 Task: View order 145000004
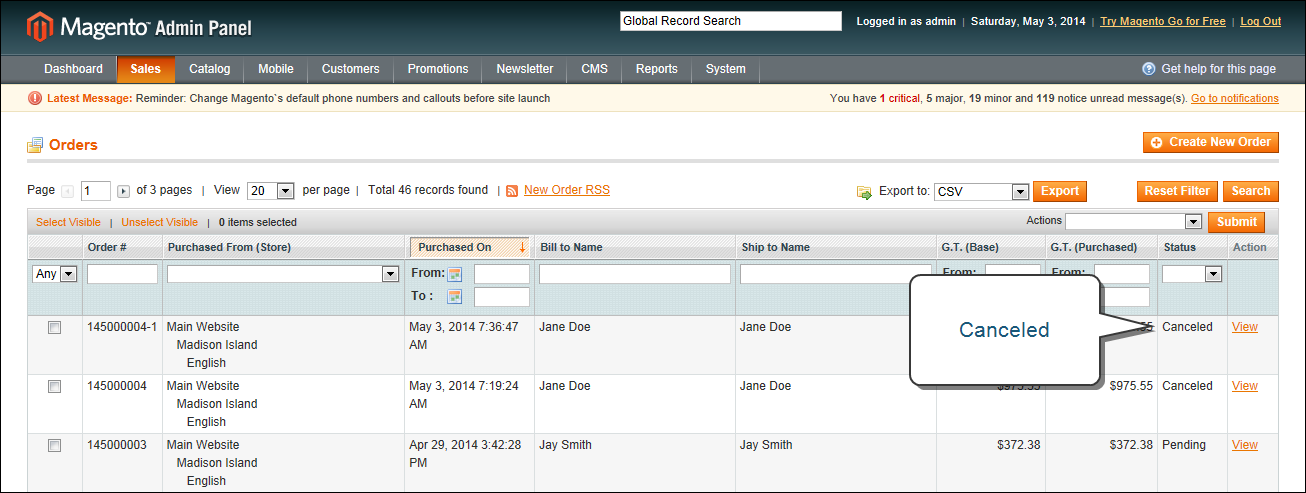tap(1245, 386)
